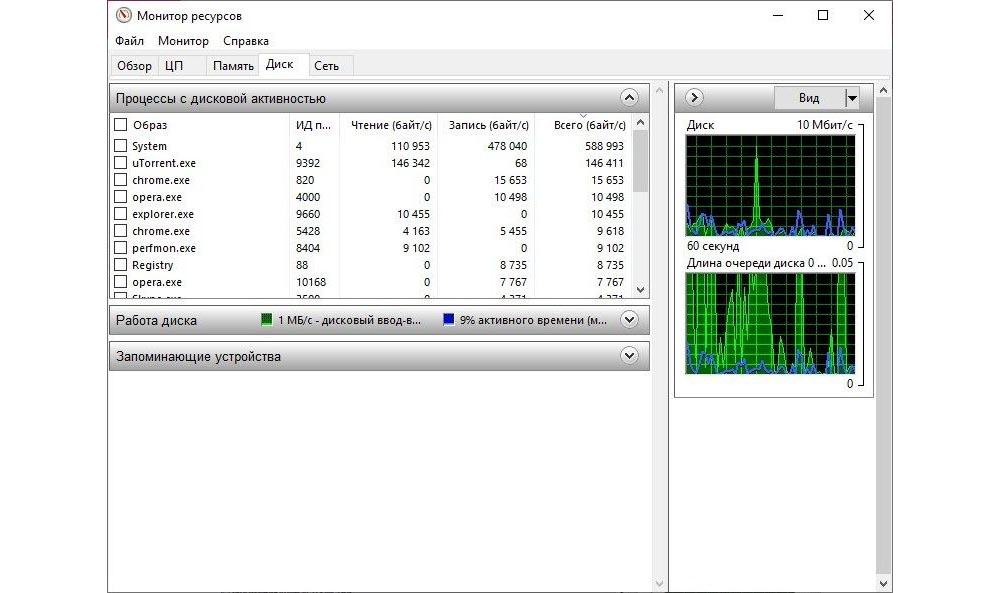1000x593 pixels.
Task: Maximize the Монитор ресурсов window
Action: pyautogui.click(x=823, y=15)
